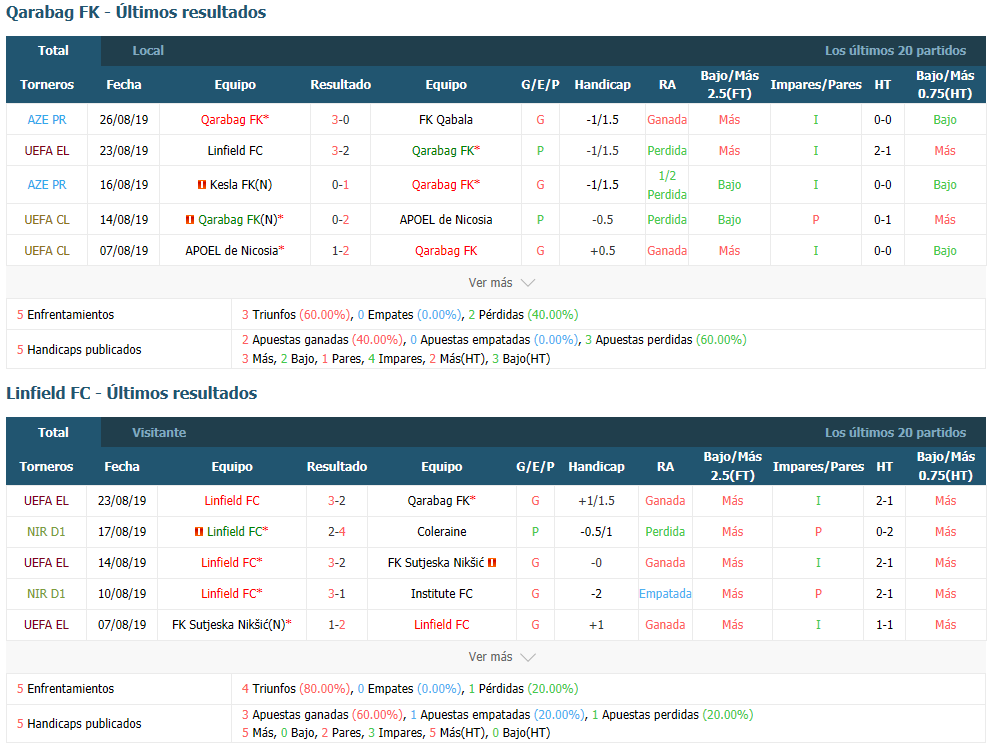Click the Handicap column header in the Qarabag table
The height and width of the screenshot is (747, 993).
coord(602,85)
